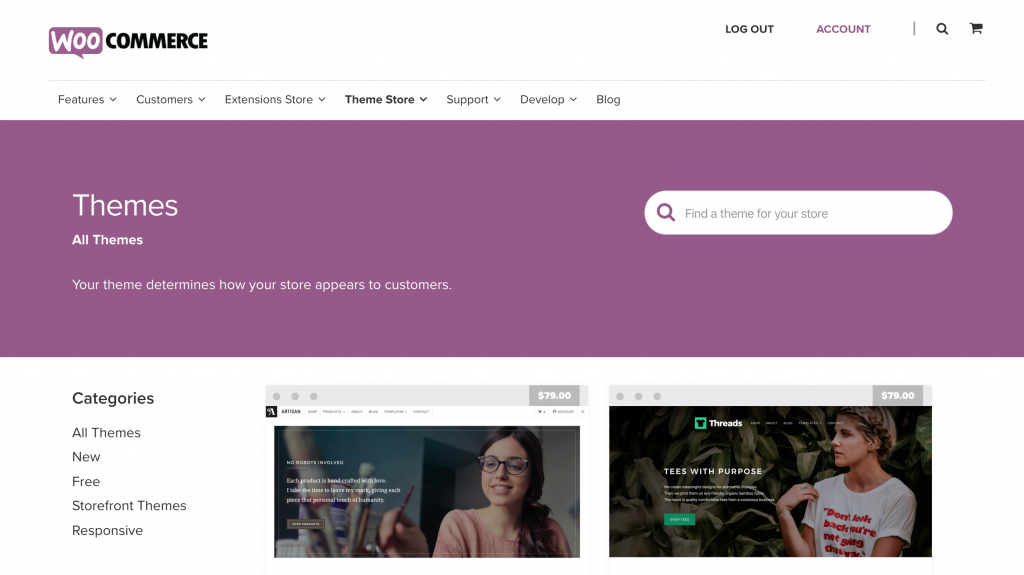Expand the Customers menu

point(170,99)
